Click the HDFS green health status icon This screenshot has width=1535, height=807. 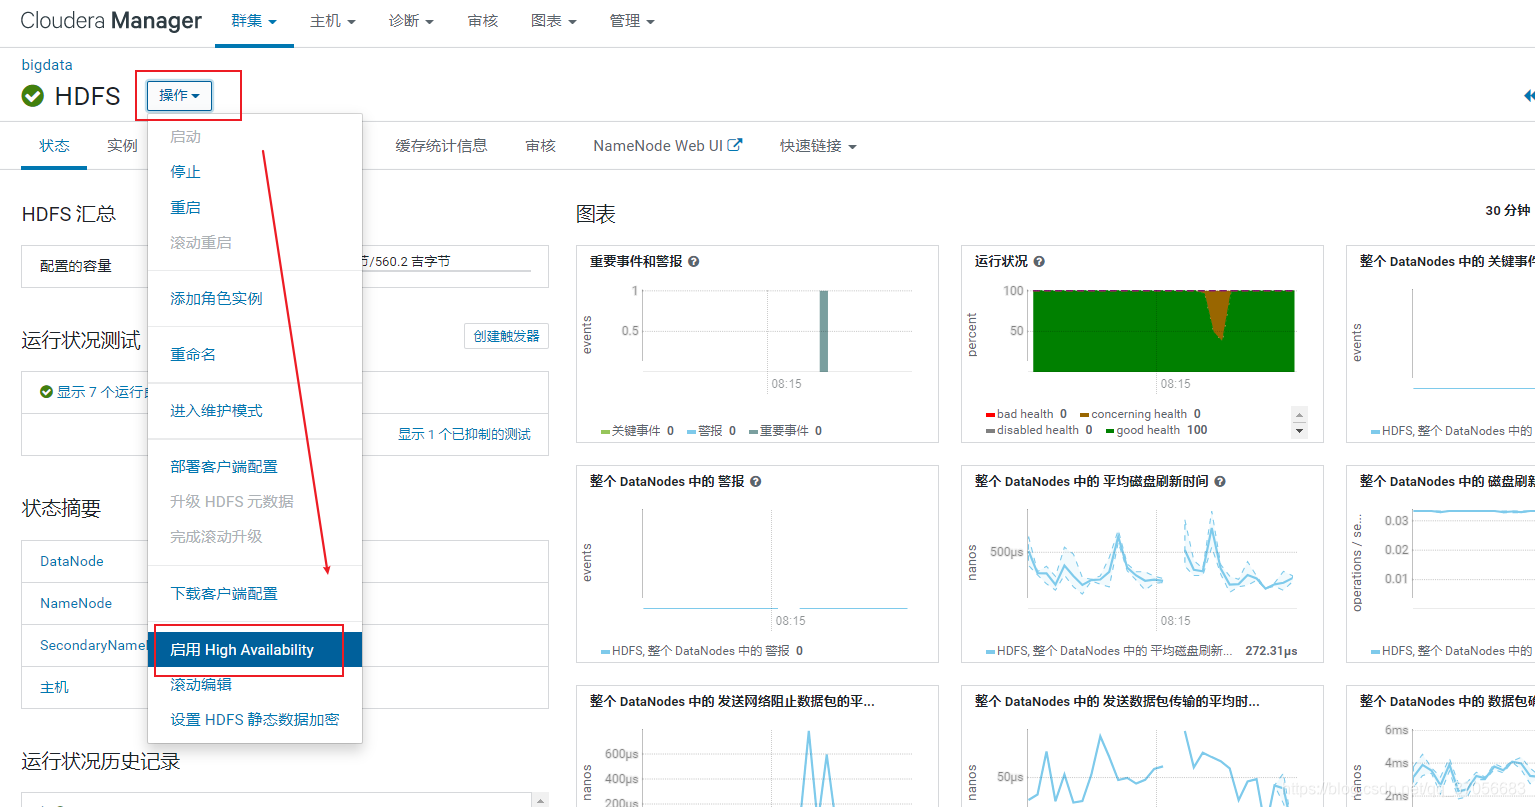[x=33, y=96]
